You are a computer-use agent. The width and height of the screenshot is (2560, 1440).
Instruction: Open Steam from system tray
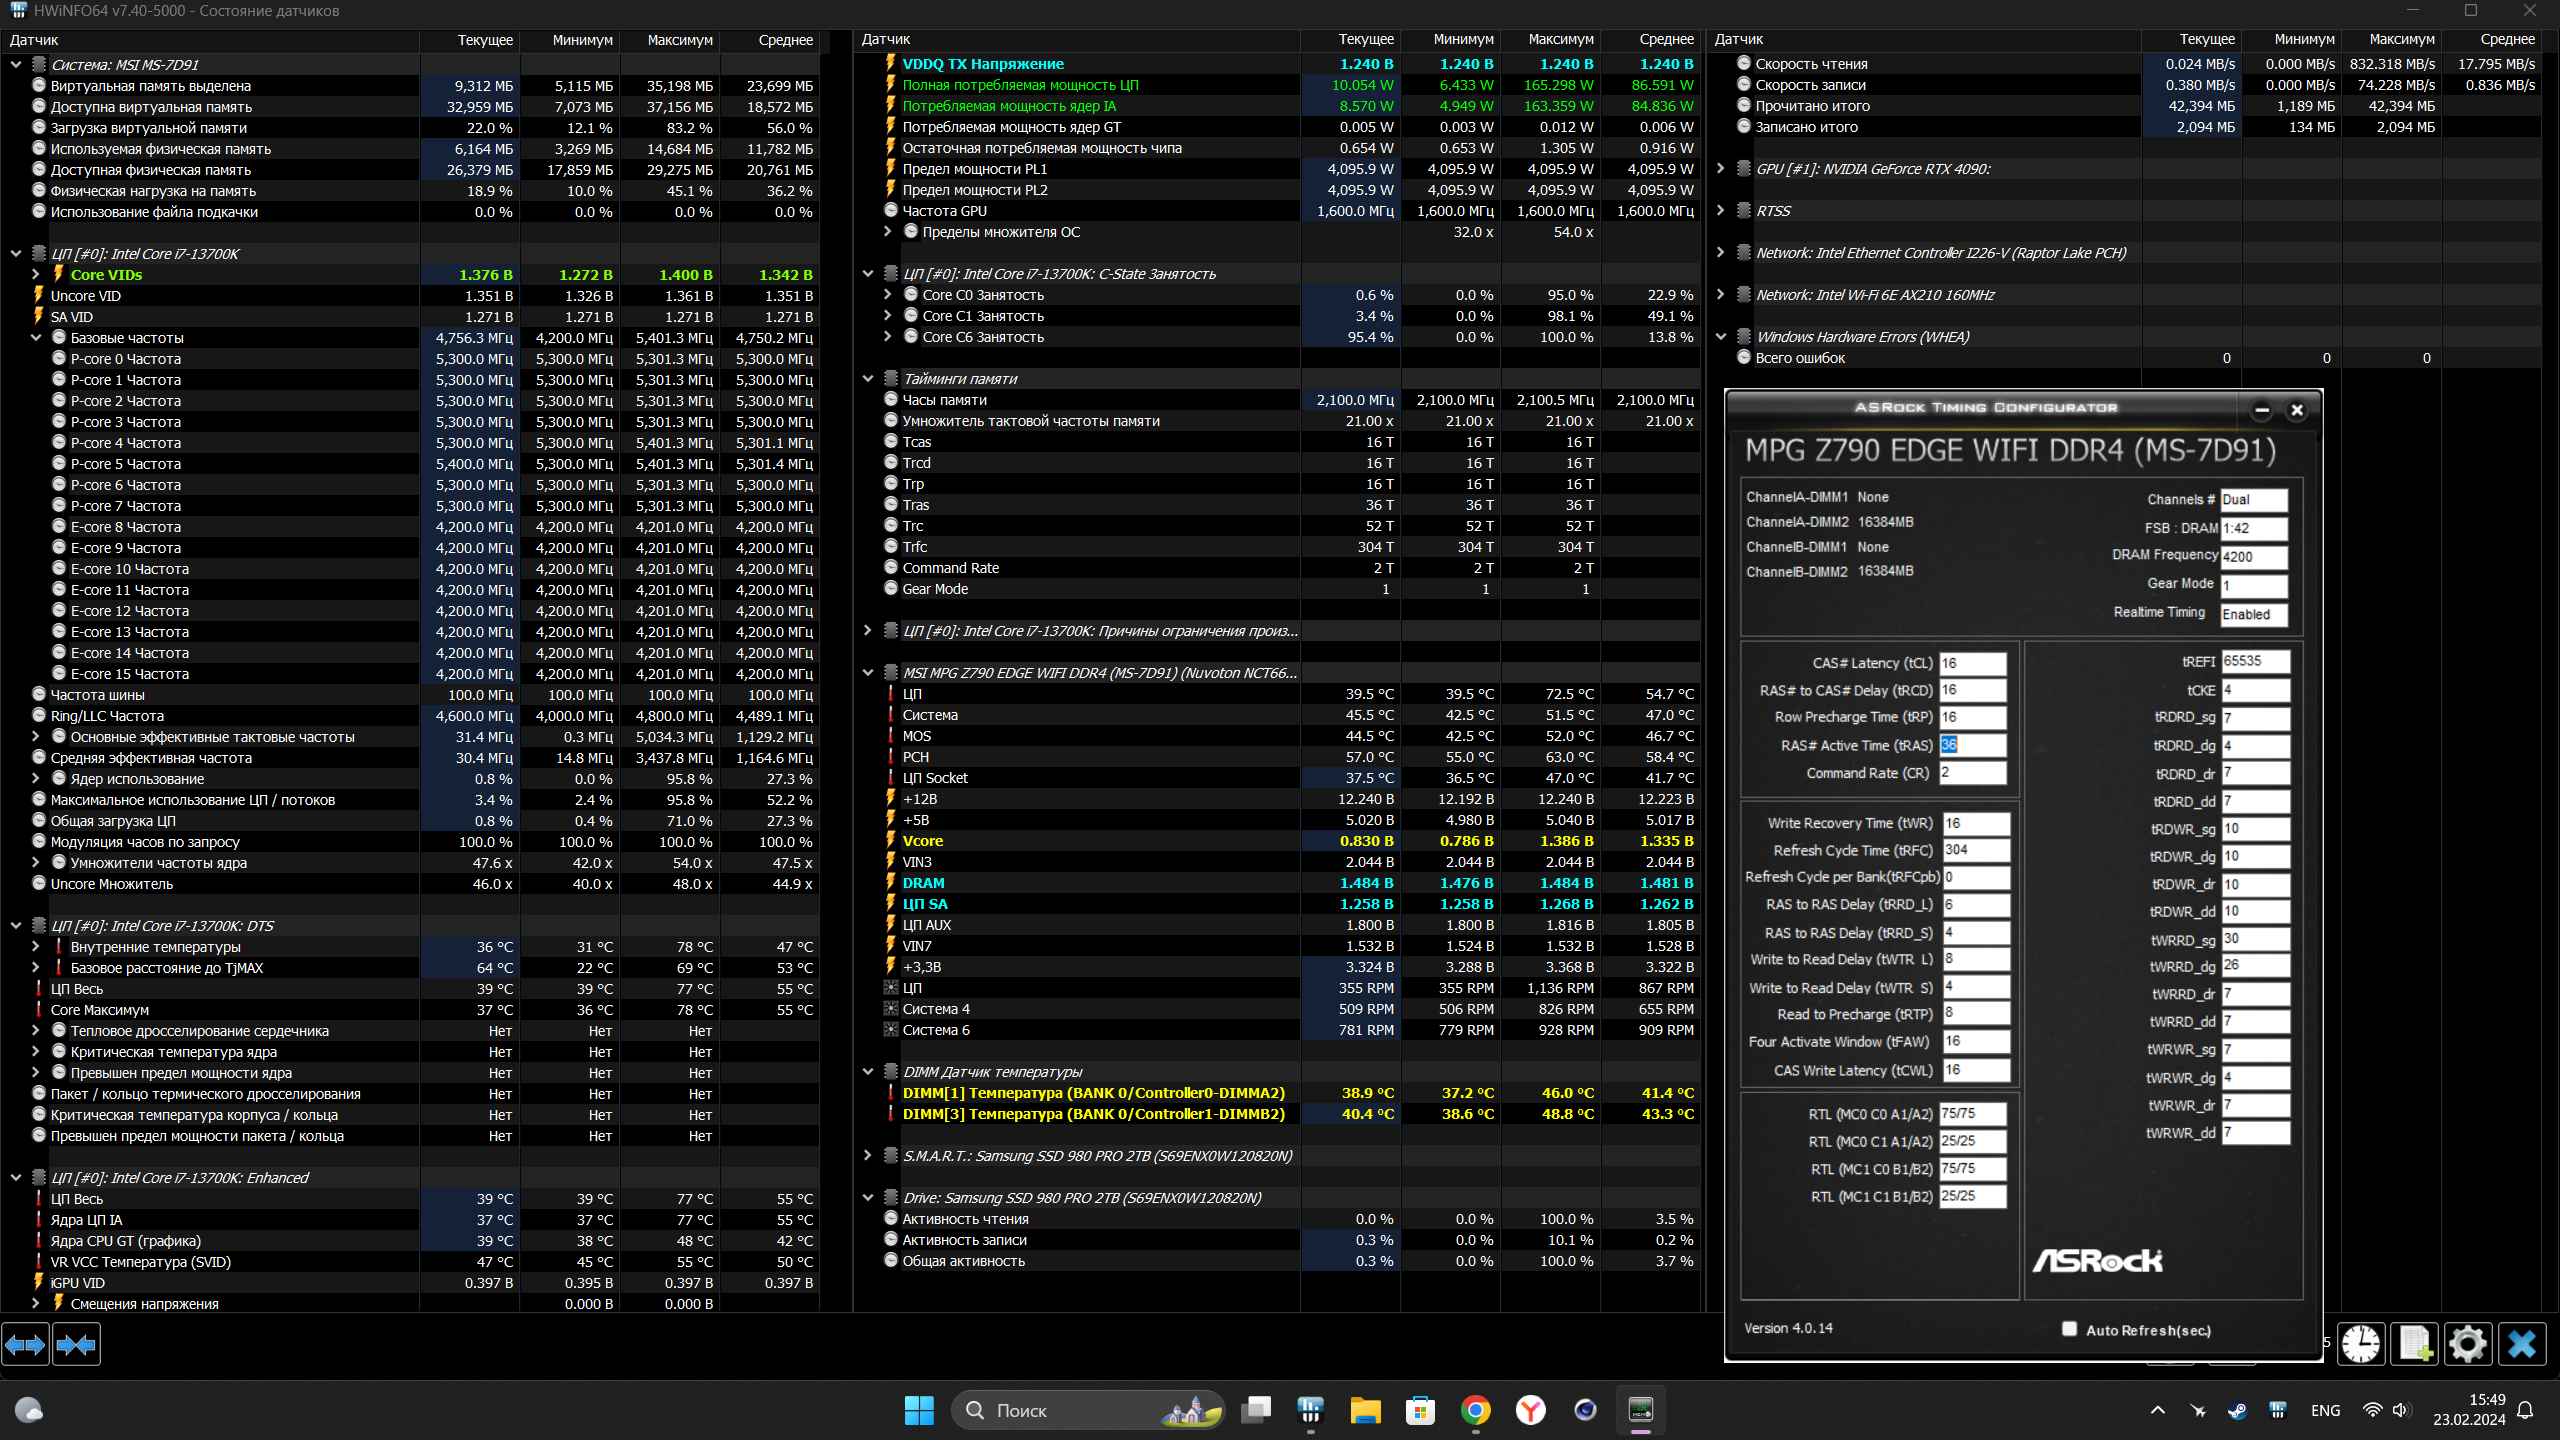click(2237, 1411)
